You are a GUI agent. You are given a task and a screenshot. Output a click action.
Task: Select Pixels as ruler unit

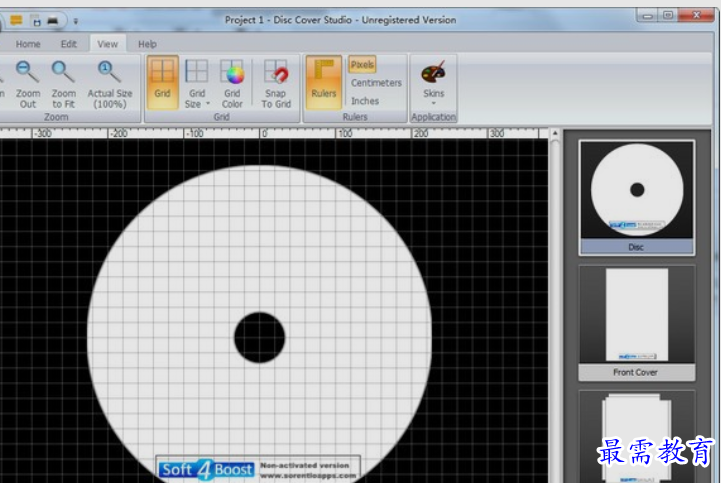362,65
